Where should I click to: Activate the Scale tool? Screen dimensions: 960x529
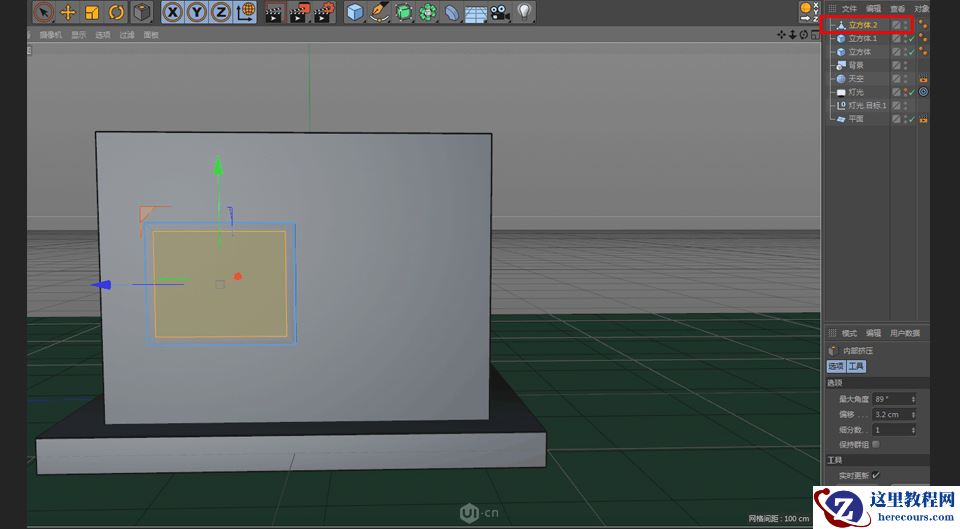92,12
